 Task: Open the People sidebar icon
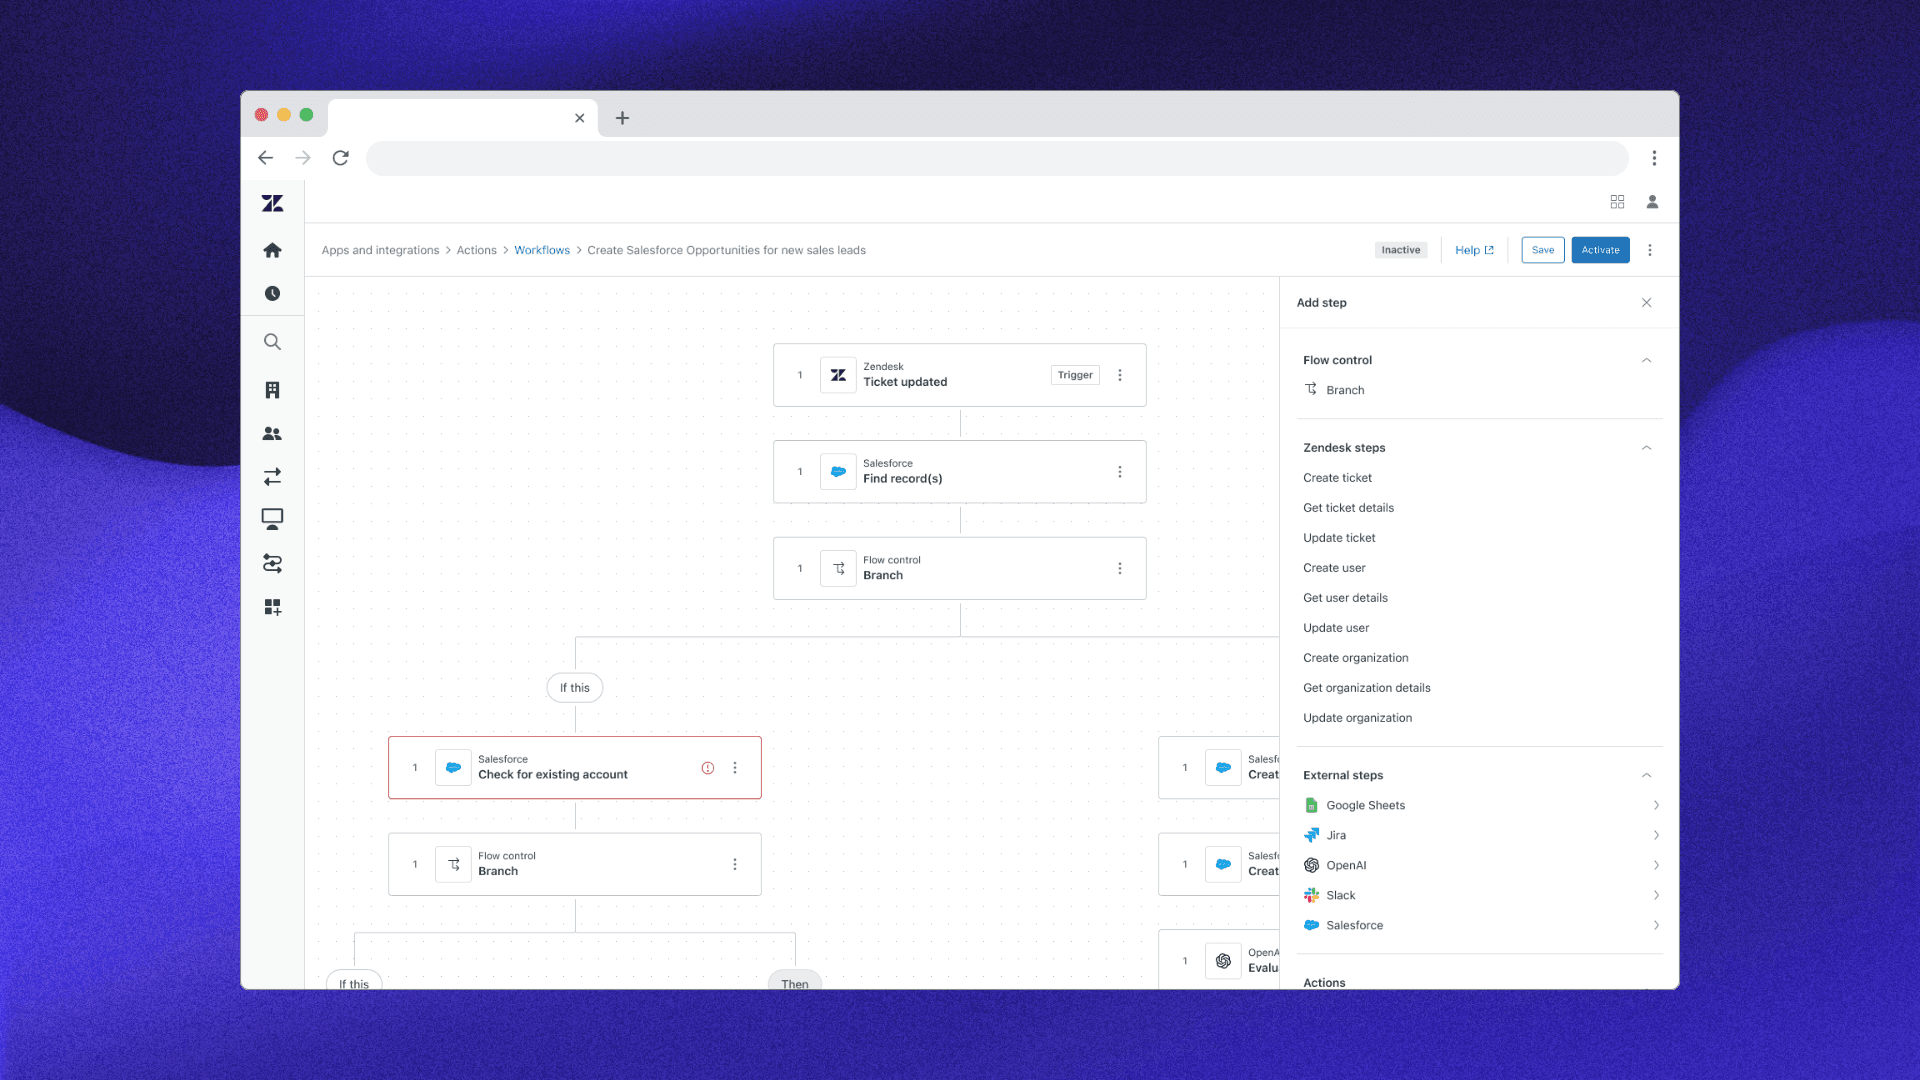tap(272, 434)
